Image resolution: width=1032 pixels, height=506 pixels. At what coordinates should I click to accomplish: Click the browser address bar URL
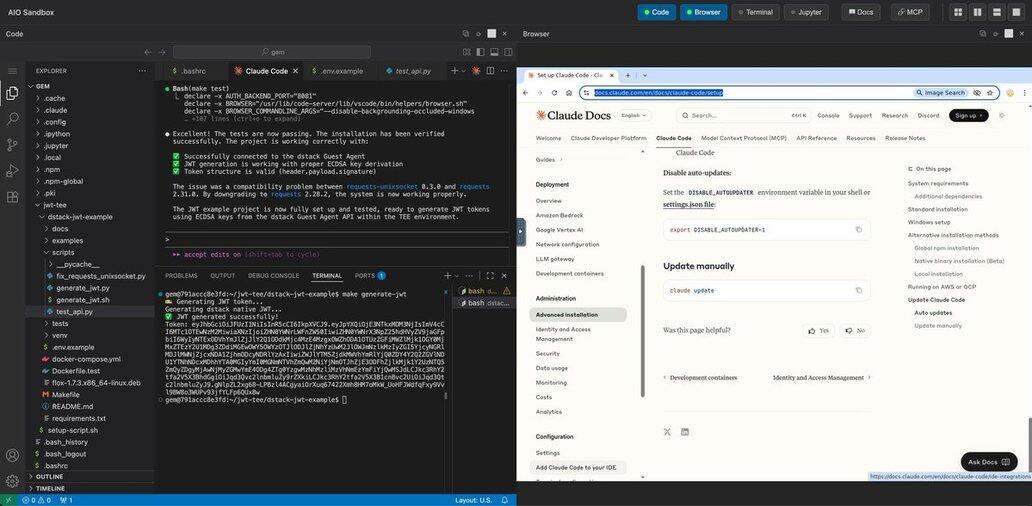(658, 93)
